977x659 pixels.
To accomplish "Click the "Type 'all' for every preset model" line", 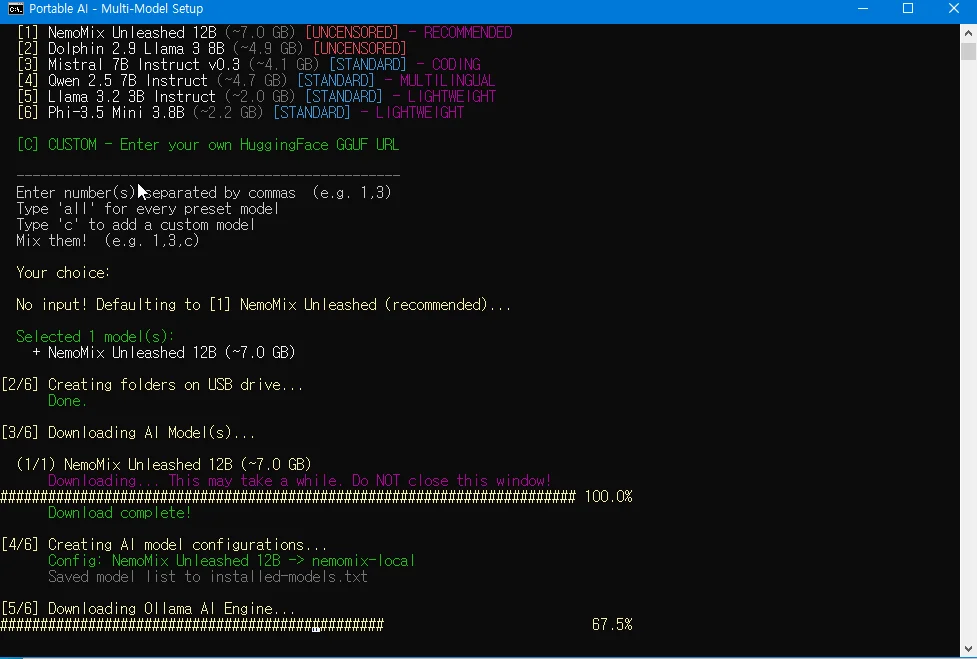I will pyautogui.click(x=147, y=209).
